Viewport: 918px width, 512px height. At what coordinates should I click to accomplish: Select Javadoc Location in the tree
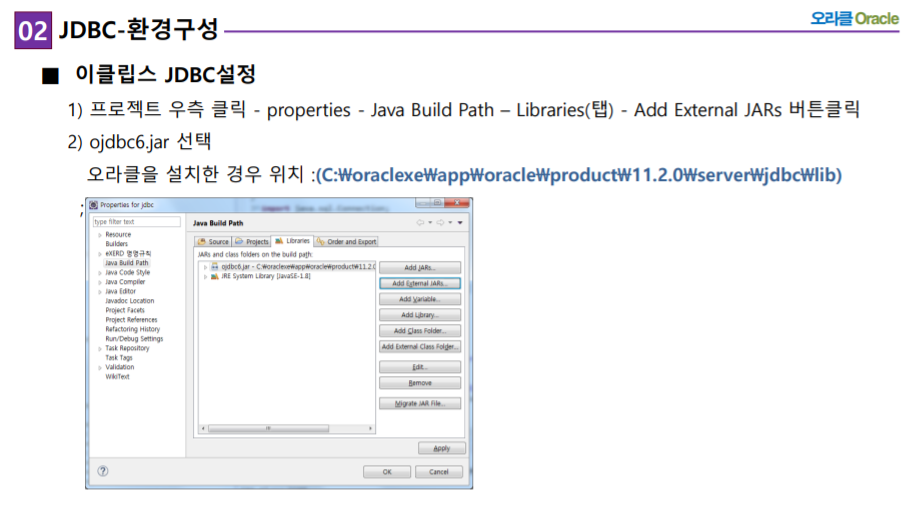129,301
